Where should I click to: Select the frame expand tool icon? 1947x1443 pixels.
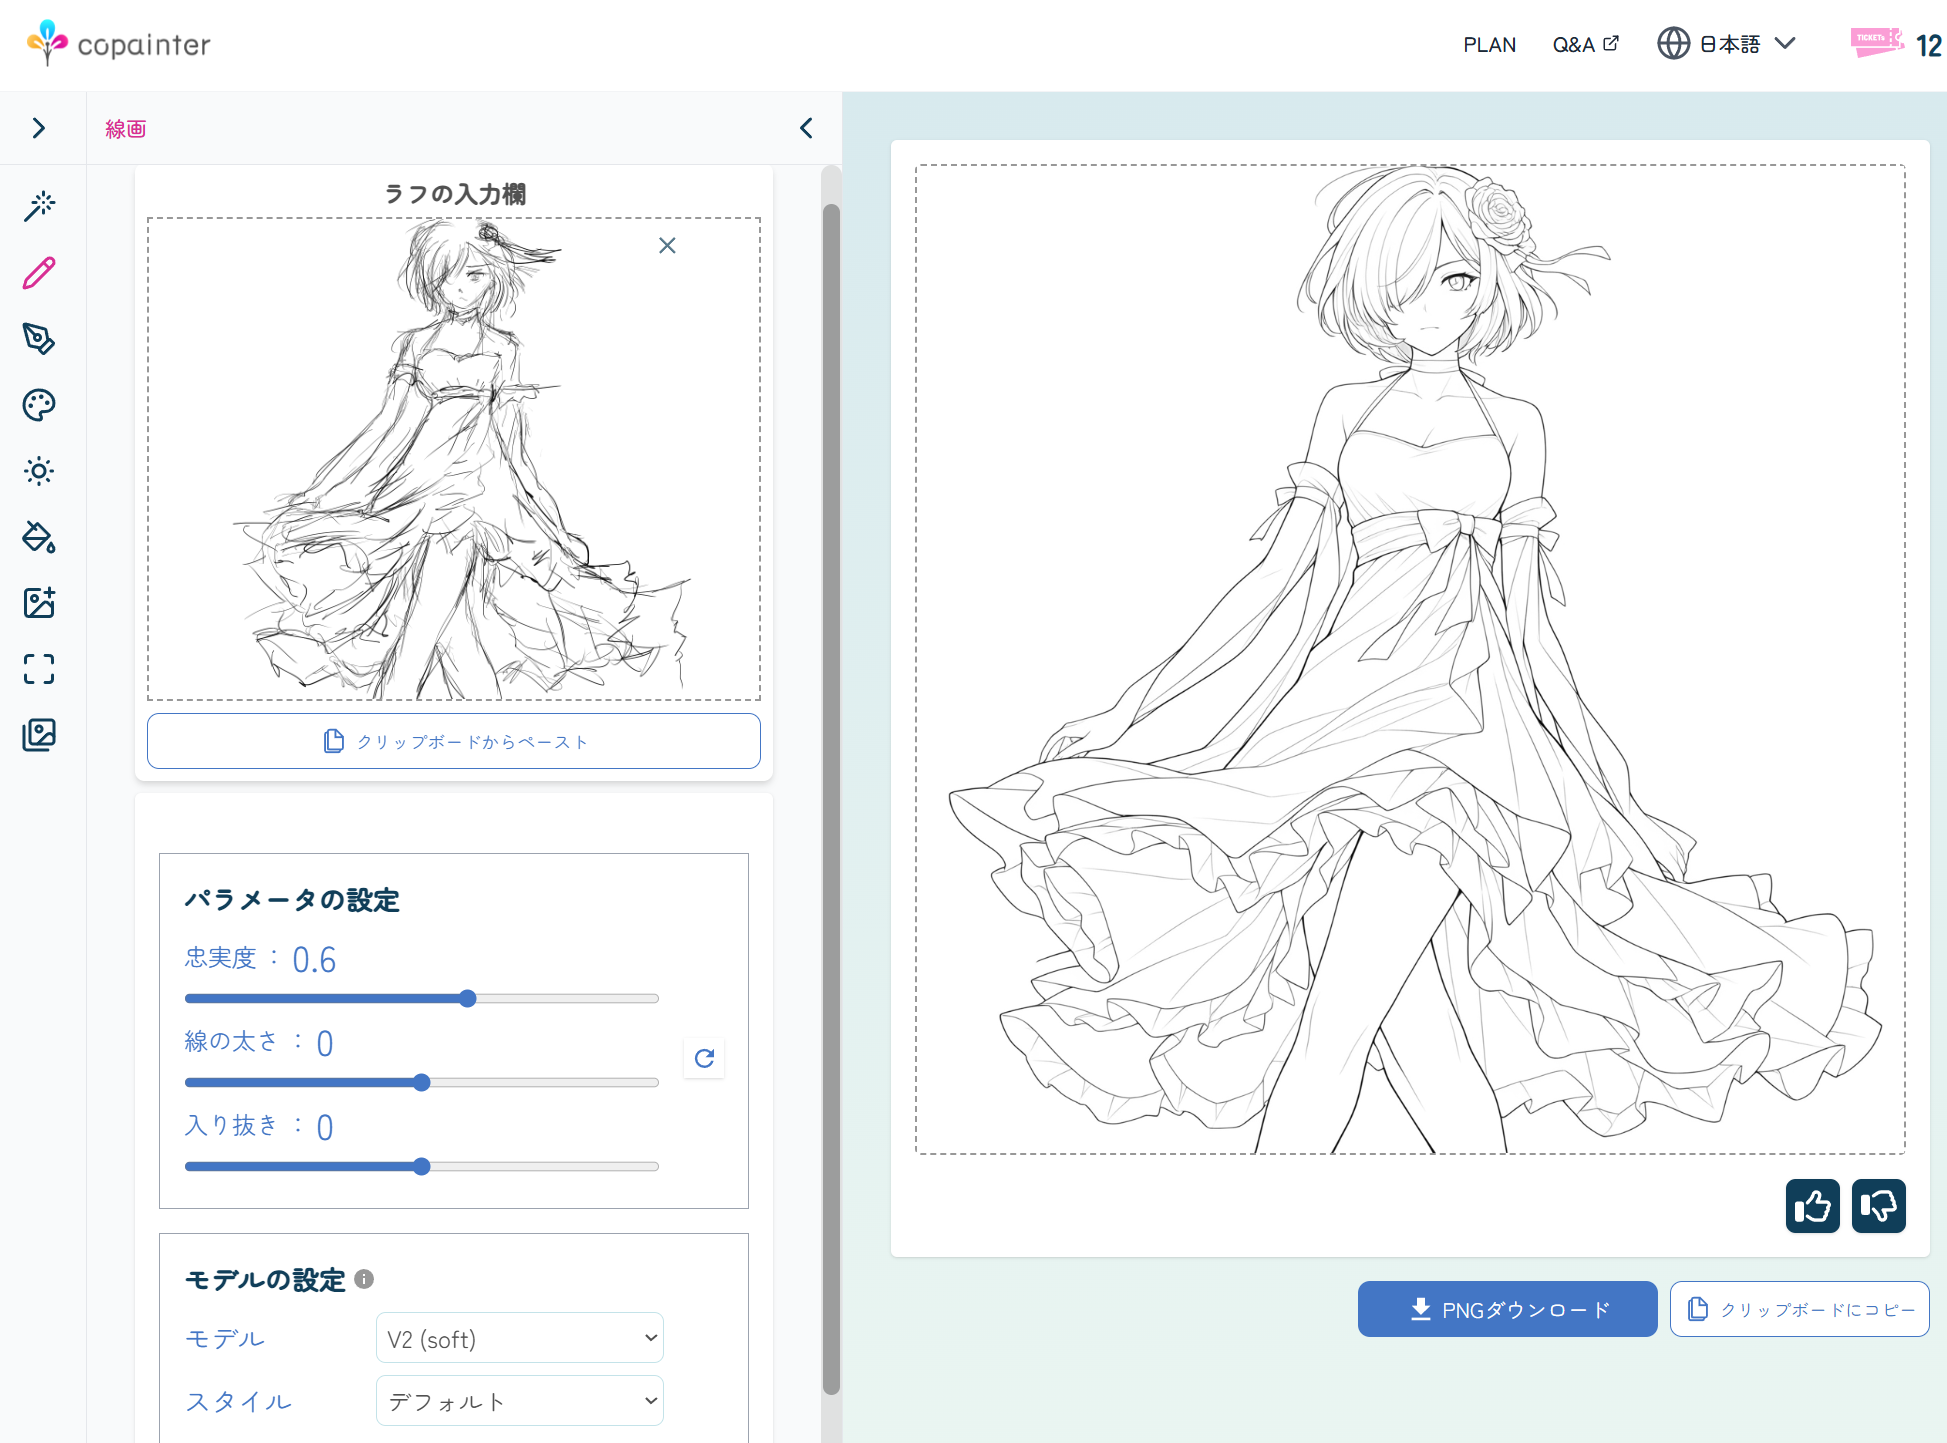point(39,669)
